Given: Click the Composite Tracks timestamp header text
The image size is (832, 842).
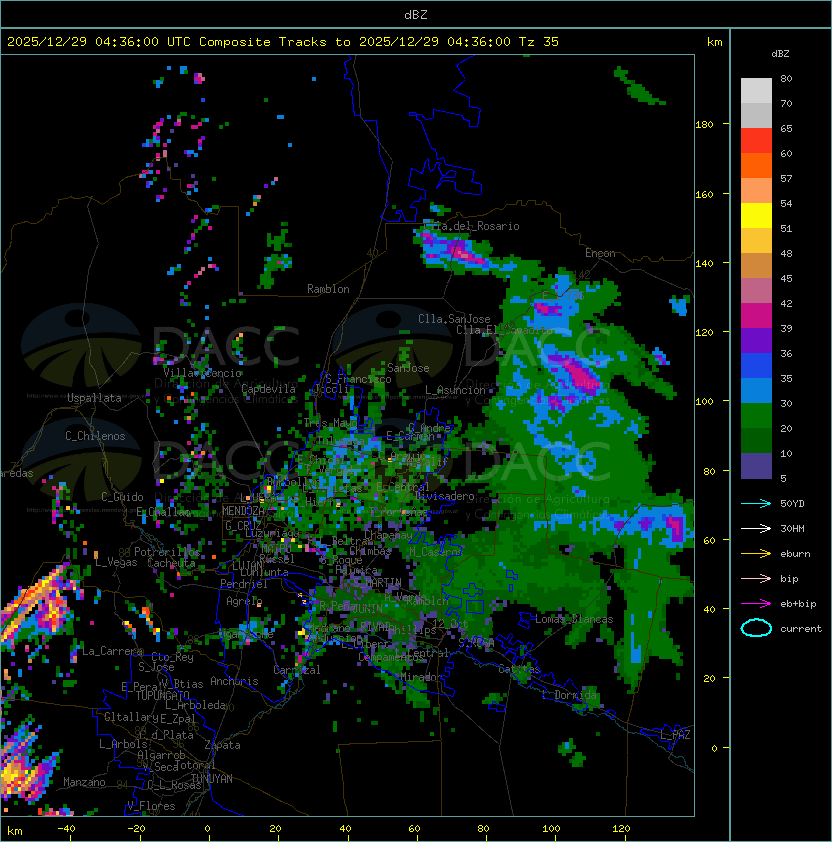Looking at the screenshot, I should [283, 41].
